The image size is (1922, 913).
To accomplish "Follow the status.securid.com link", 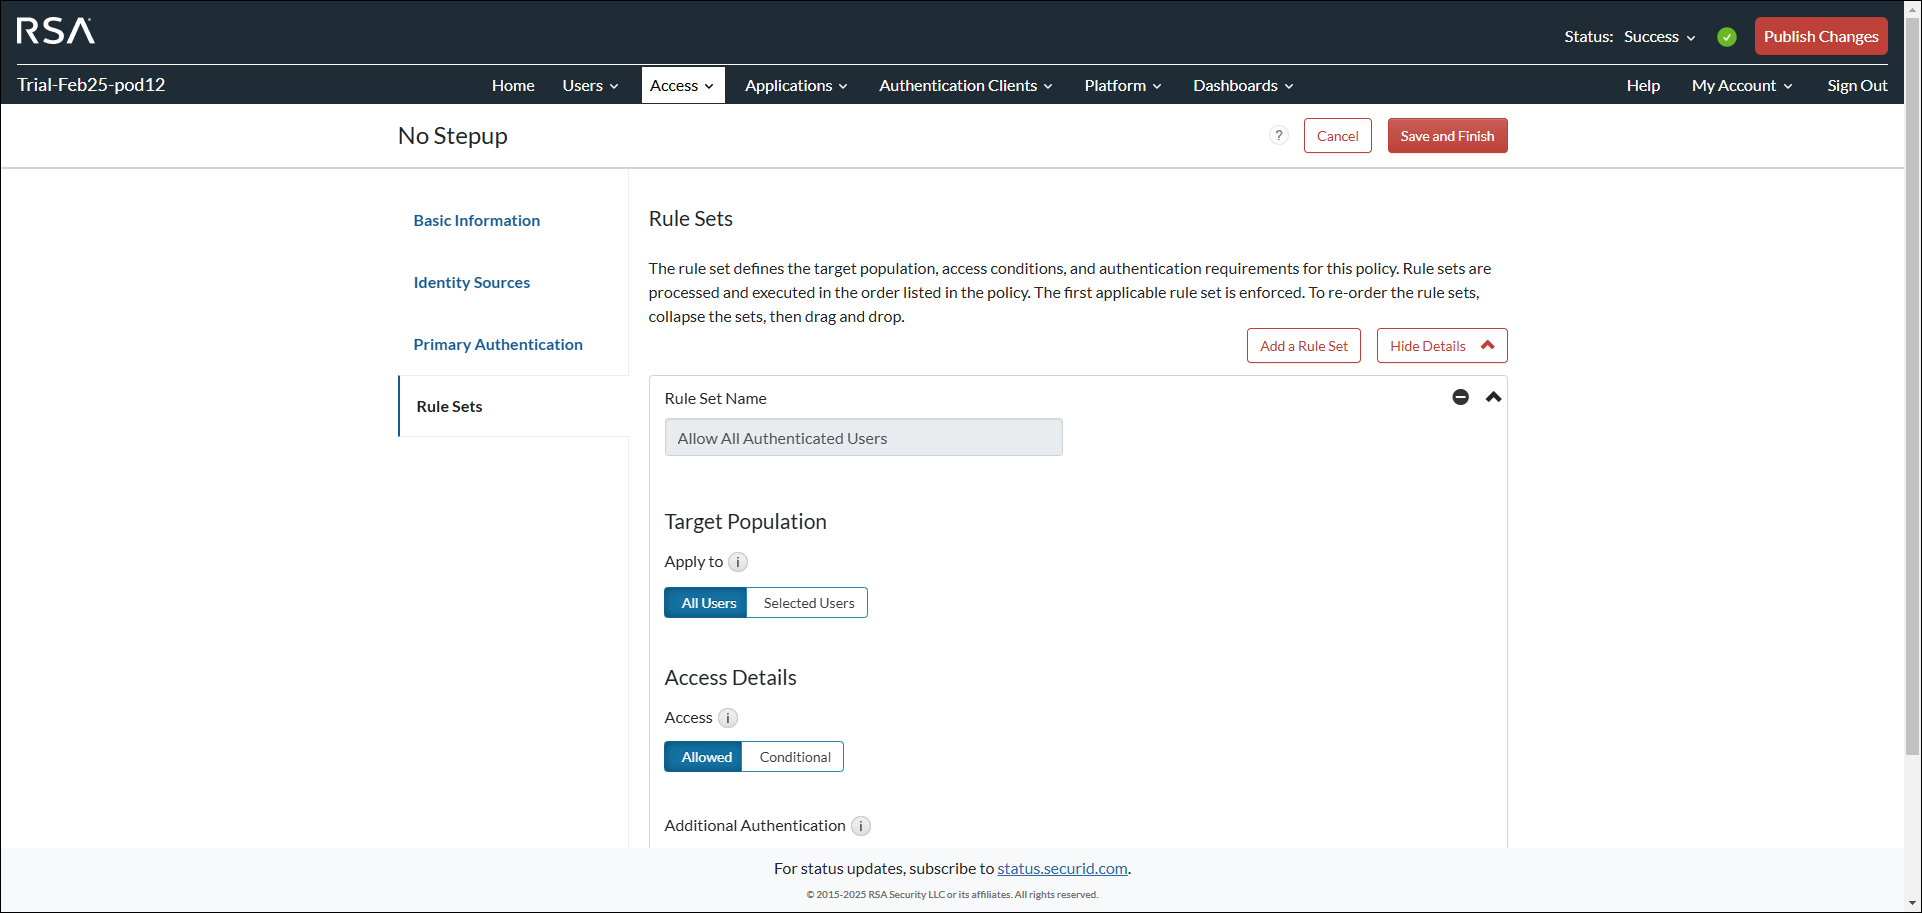I will [x=1062, y=869].
